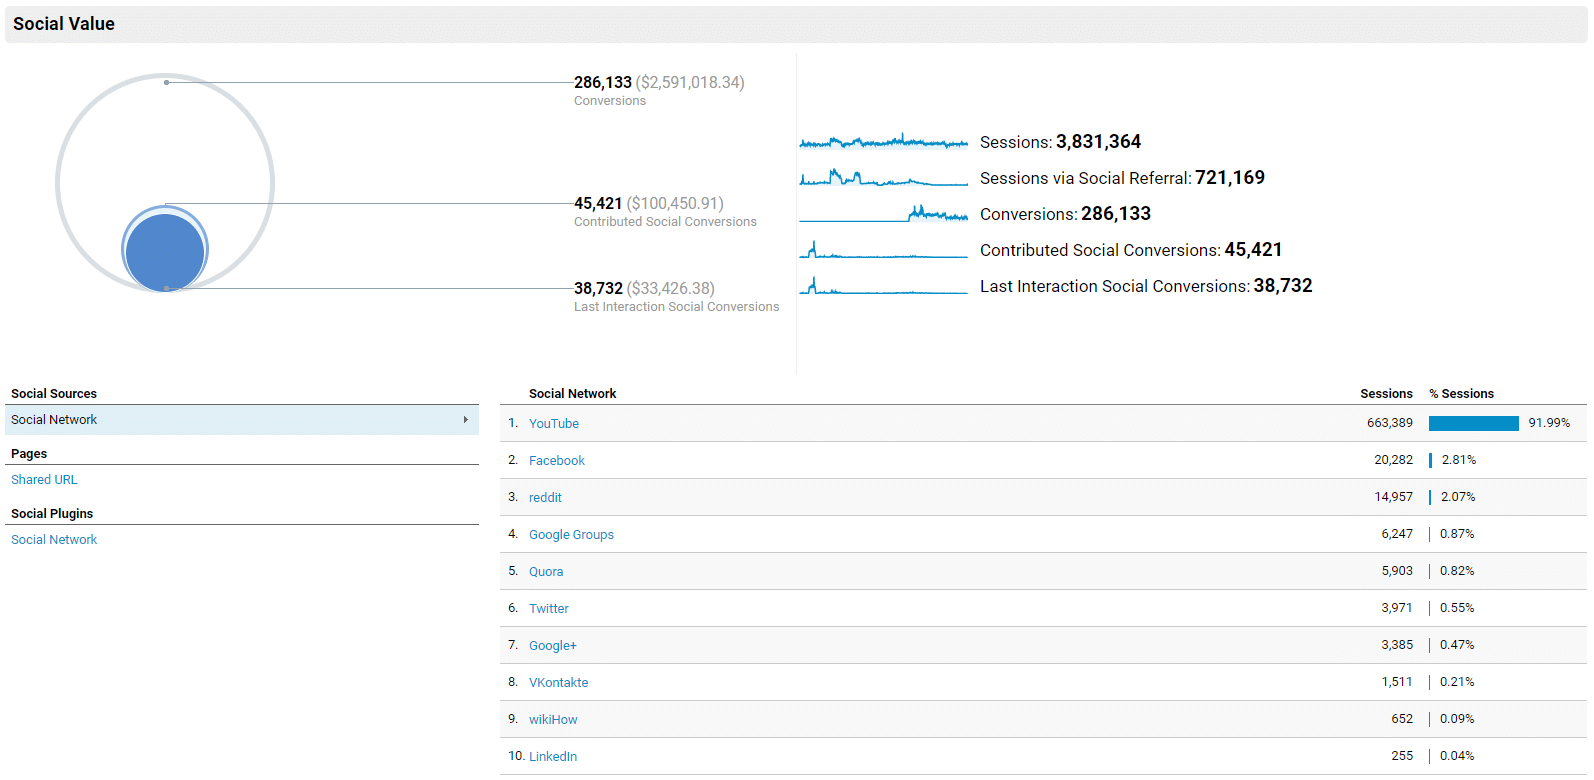Select the Google Groups link
This screenshot has height=780, width=1594.
point(571,535)
